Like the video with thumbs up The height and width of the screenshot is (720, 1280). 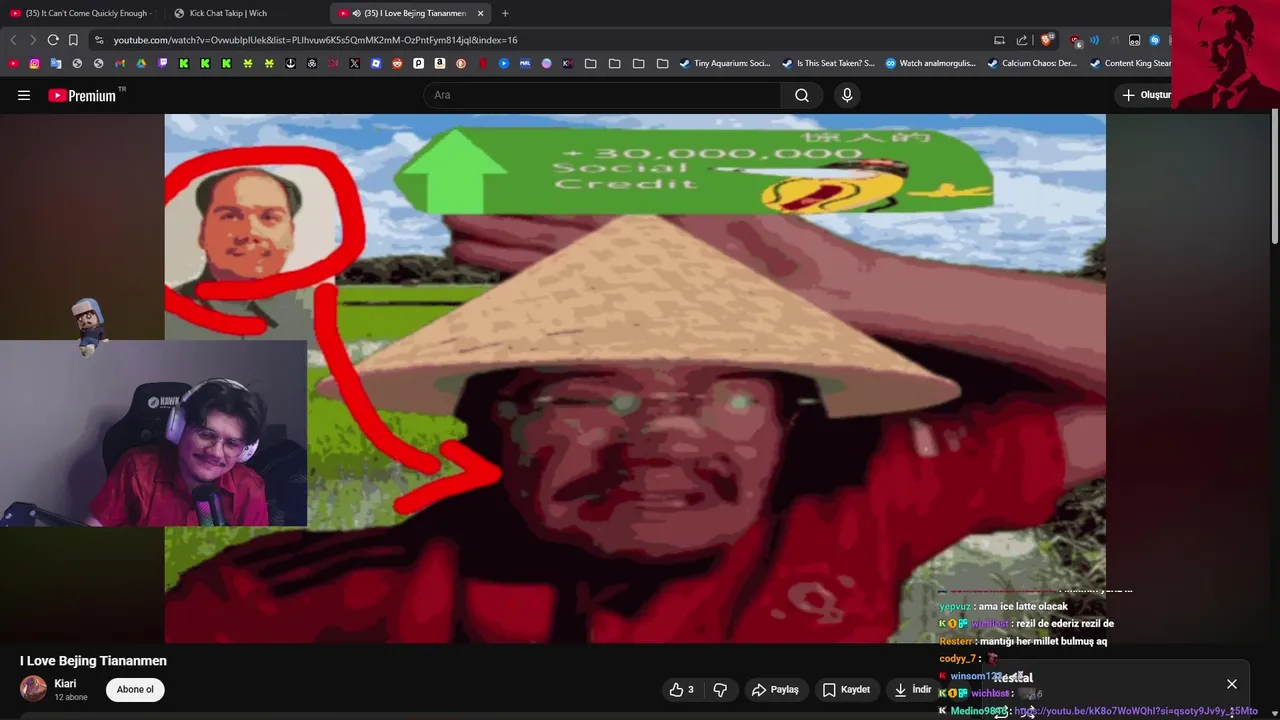point(682,689)
